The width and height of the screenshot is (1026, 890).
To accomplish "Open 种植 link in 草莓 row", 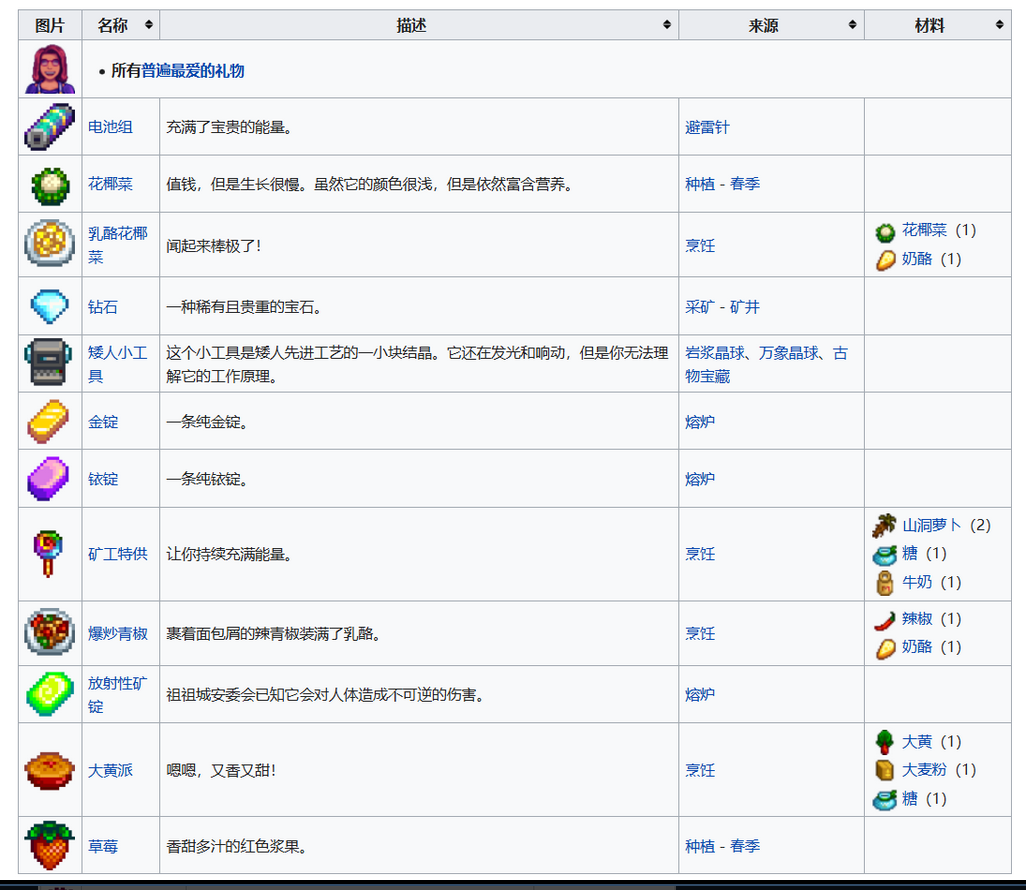I will [699, 846].
